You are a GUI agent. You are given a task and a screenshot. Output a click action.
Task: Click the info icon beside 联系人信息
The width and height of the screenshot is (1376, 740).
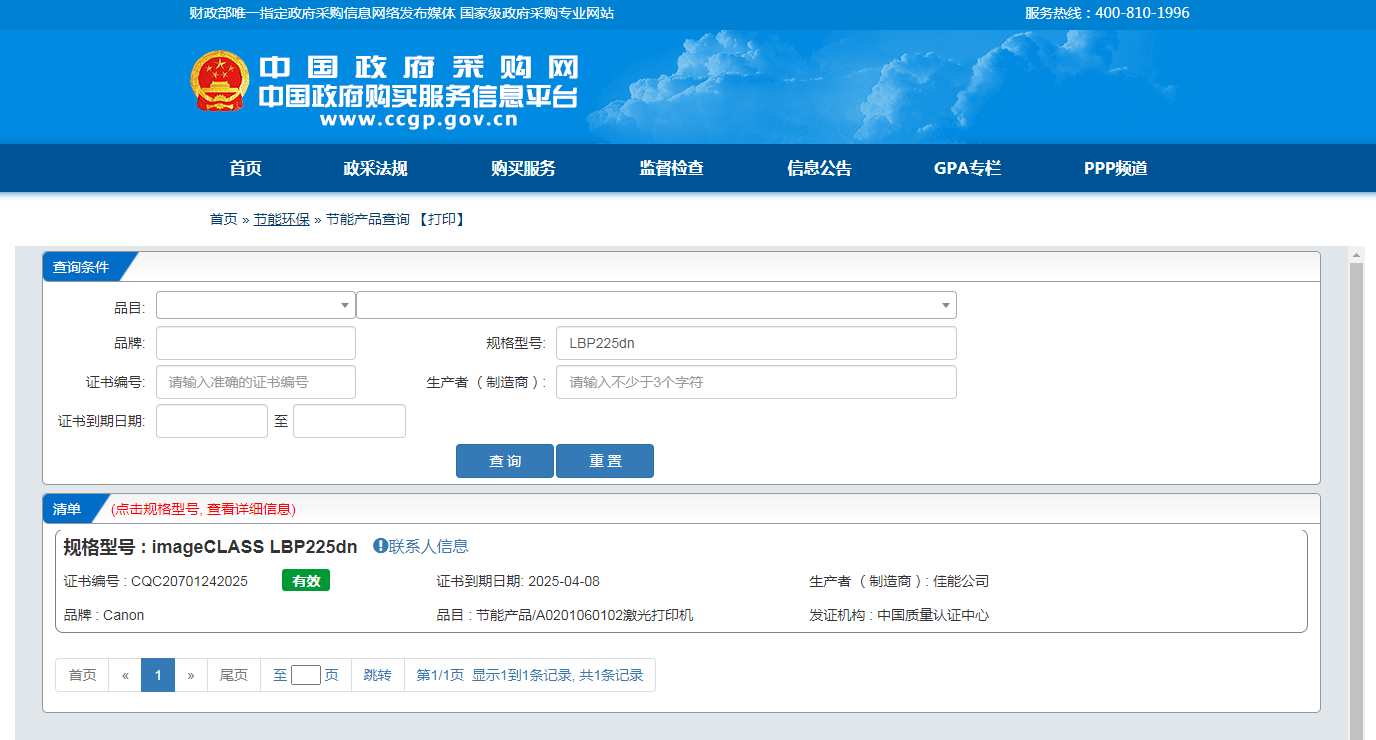point(380,546)
